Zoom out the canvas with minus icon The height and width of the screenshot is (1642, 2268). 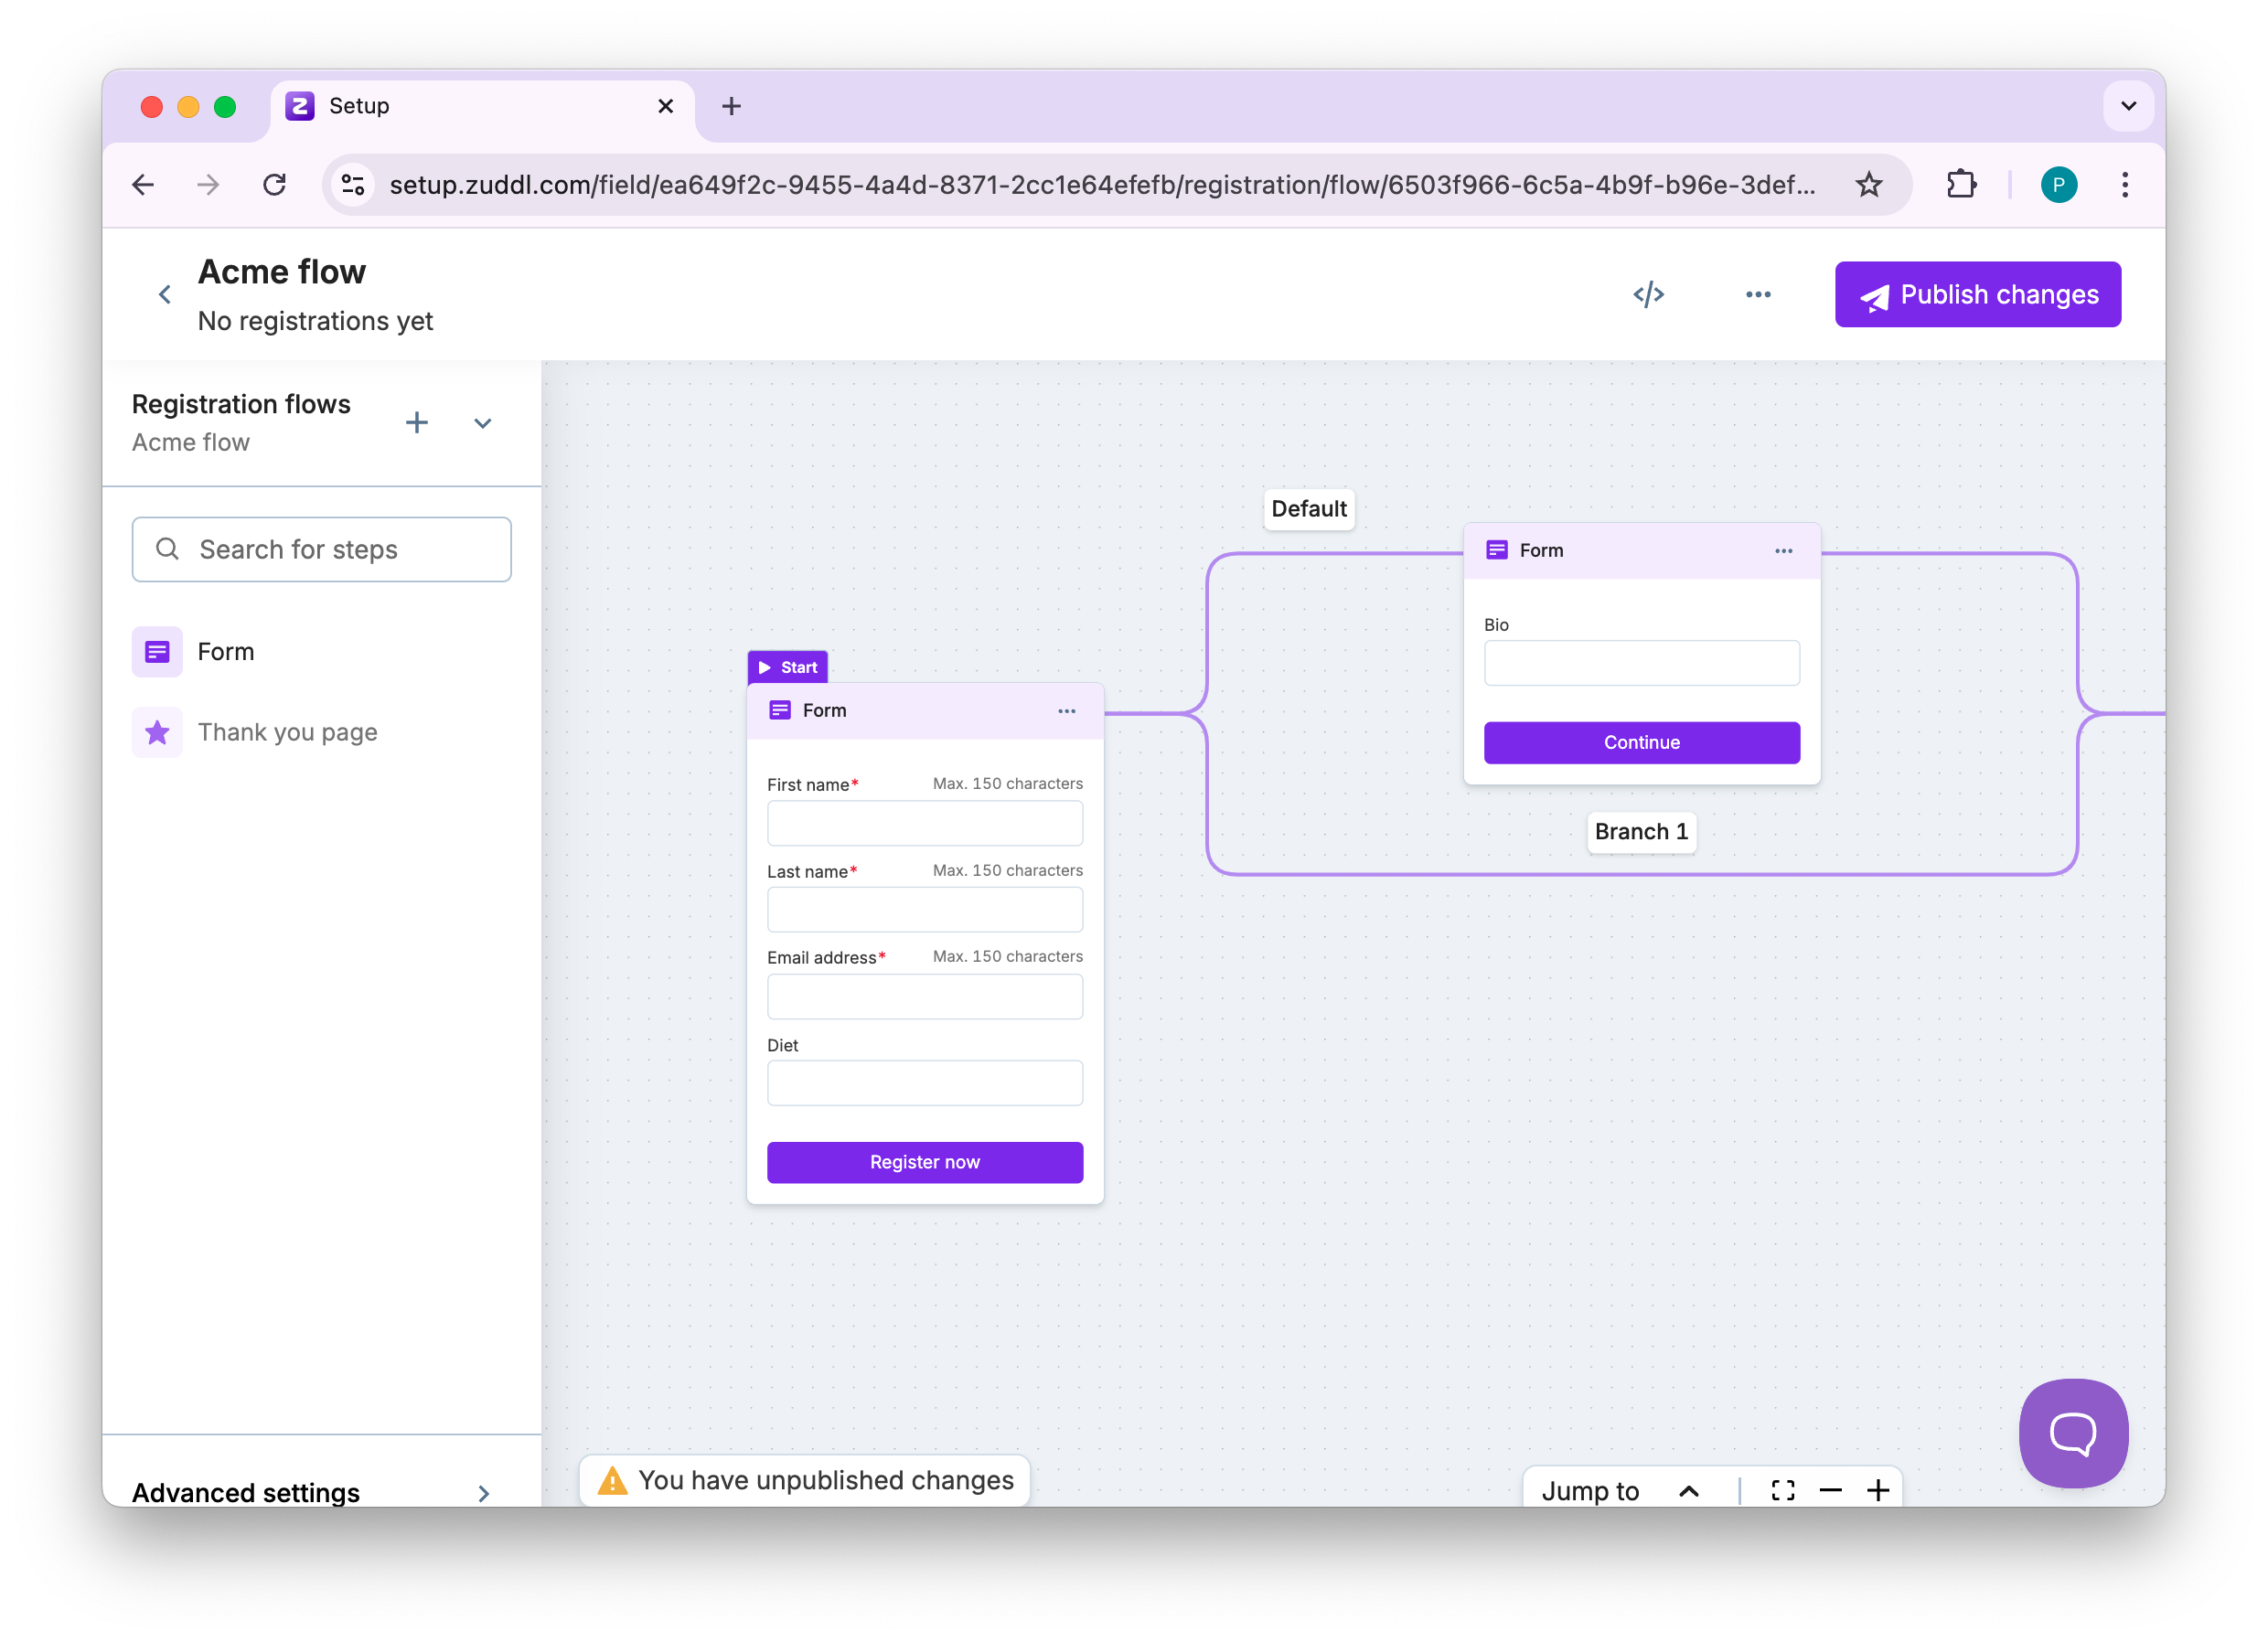click(x=1830, y=1490)
